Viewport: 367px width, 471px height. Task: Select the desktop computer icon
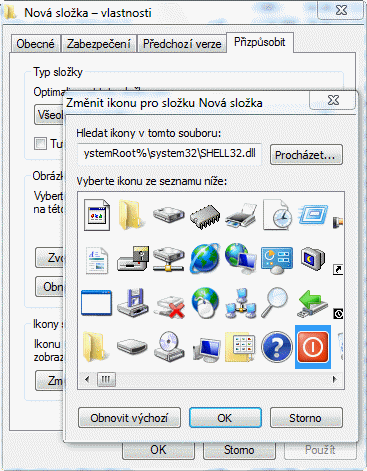[206, 349]
